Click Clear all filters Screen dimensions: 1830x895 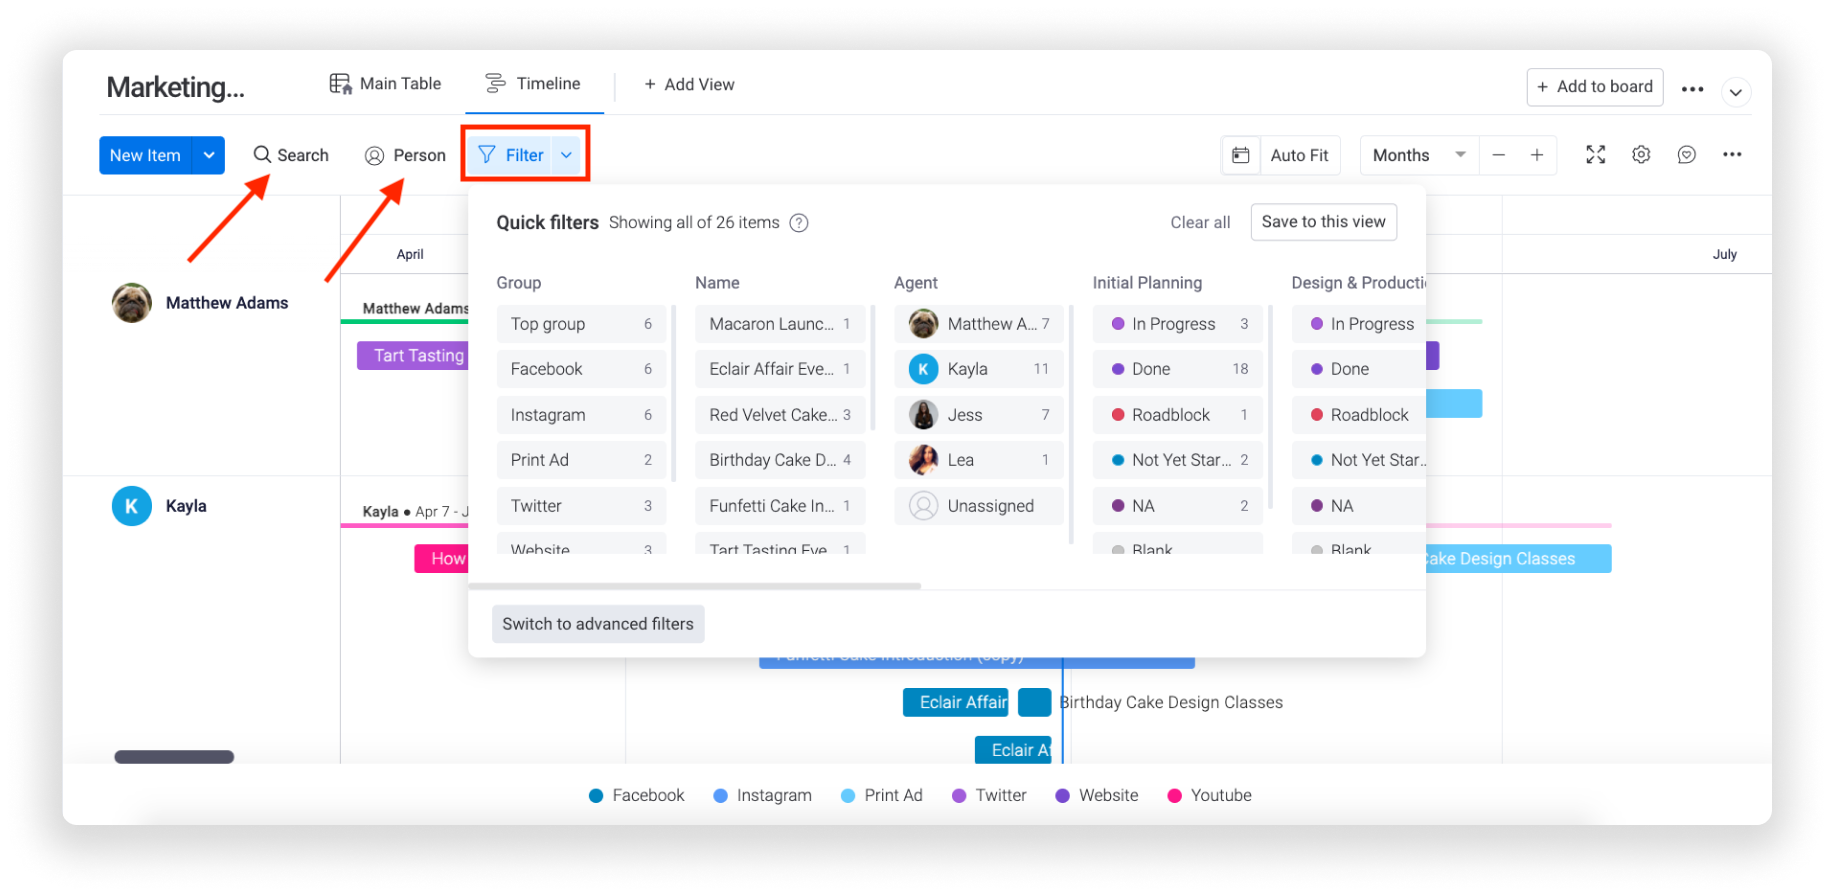1200,222
